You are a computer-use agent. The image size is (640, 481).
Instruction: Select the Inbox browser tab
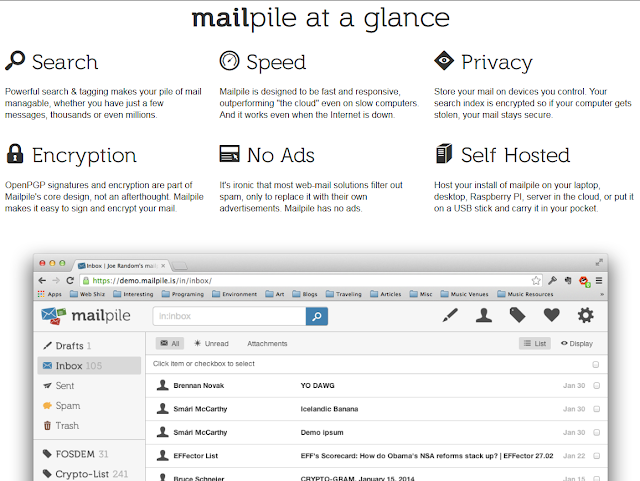(121, 266)
